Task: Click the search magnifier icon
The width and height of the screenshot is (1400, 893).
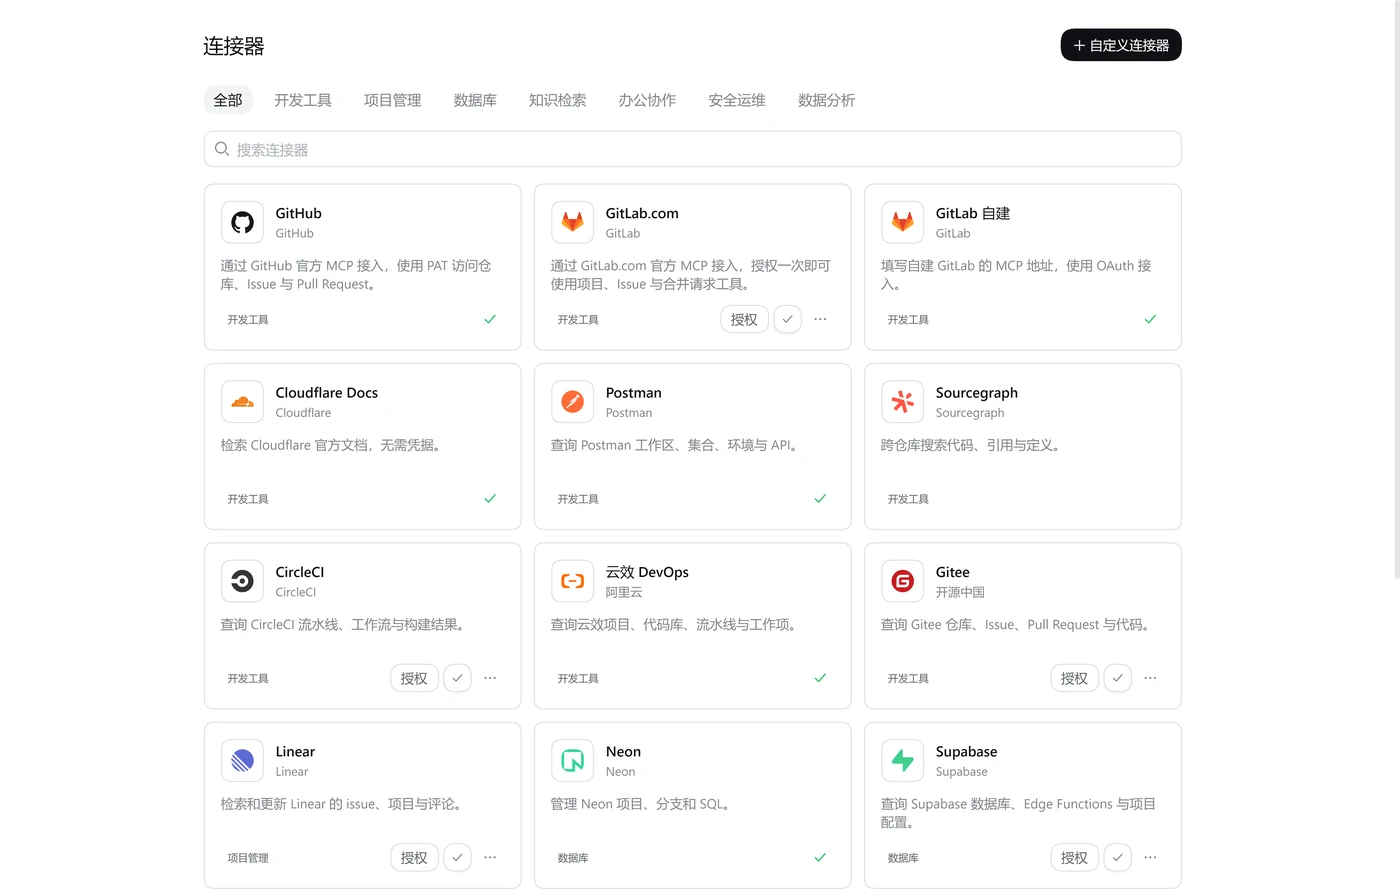Action: (222, 149)
